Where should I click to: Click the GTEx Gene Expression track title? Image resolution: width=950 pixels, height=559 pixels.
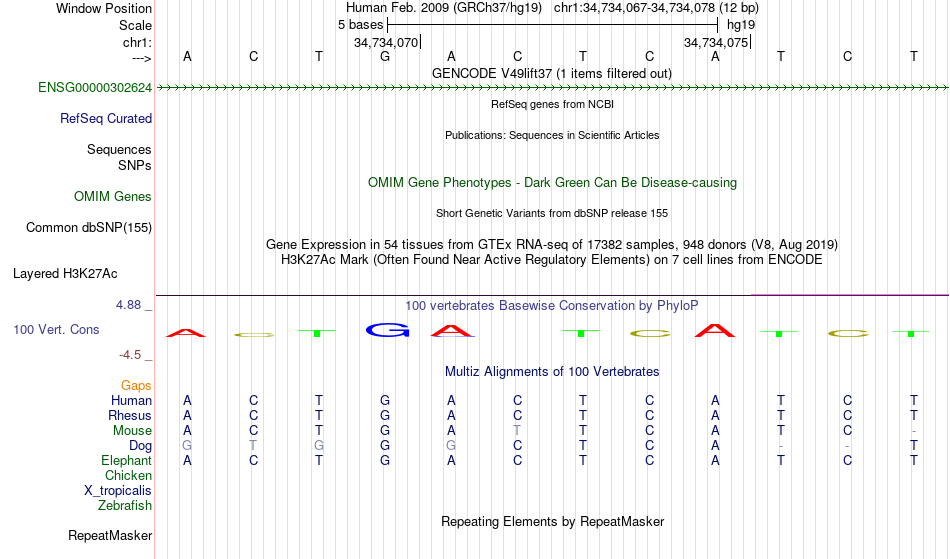pos(552,245)
